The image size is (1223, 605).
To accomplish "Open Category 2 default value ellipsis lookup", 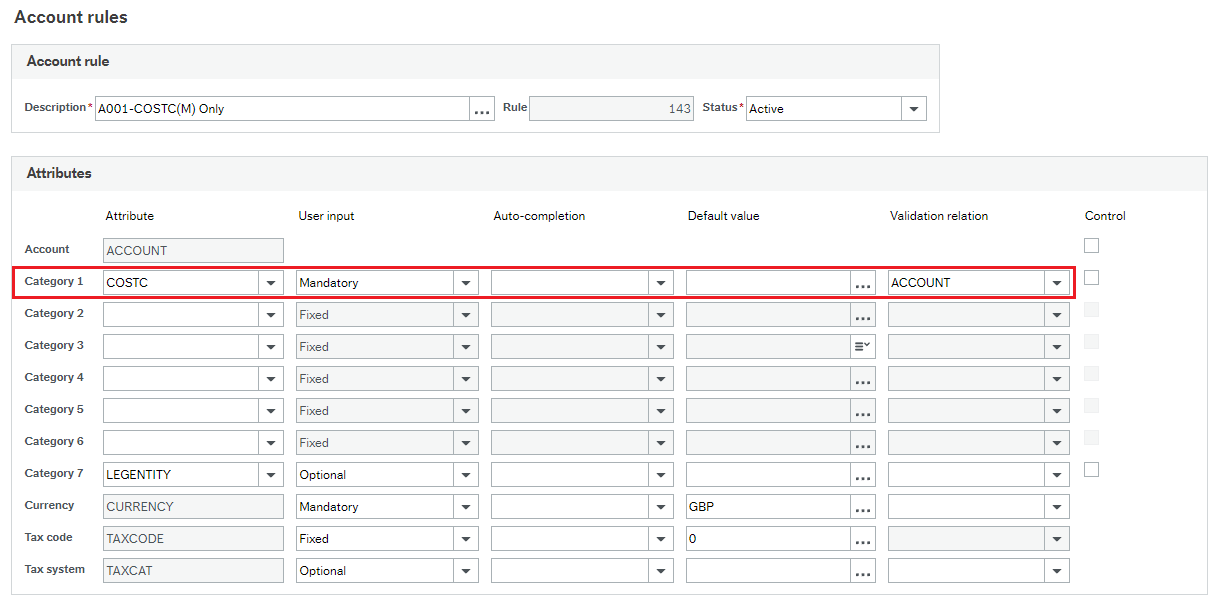I will coord(862,314).
